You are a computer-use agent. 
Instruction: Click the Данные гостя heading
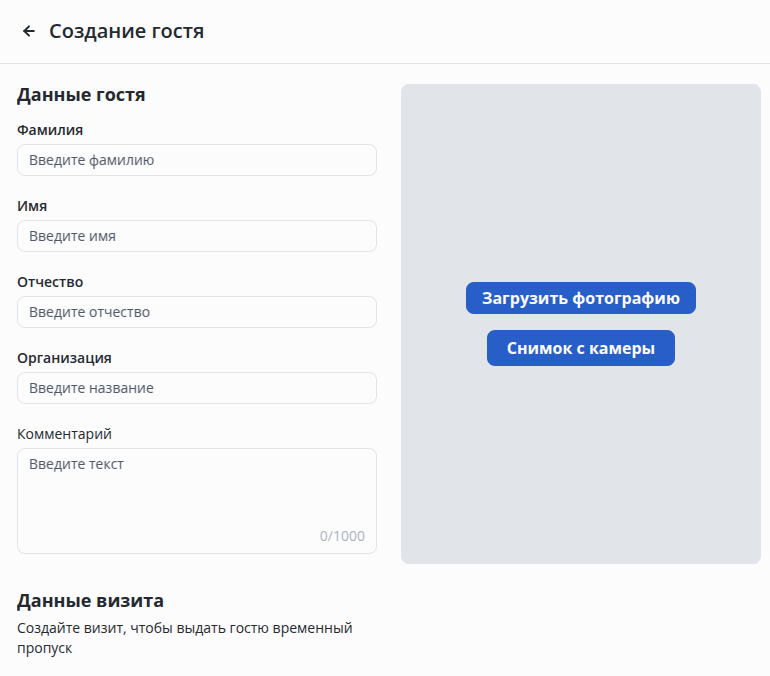(81, 95)
